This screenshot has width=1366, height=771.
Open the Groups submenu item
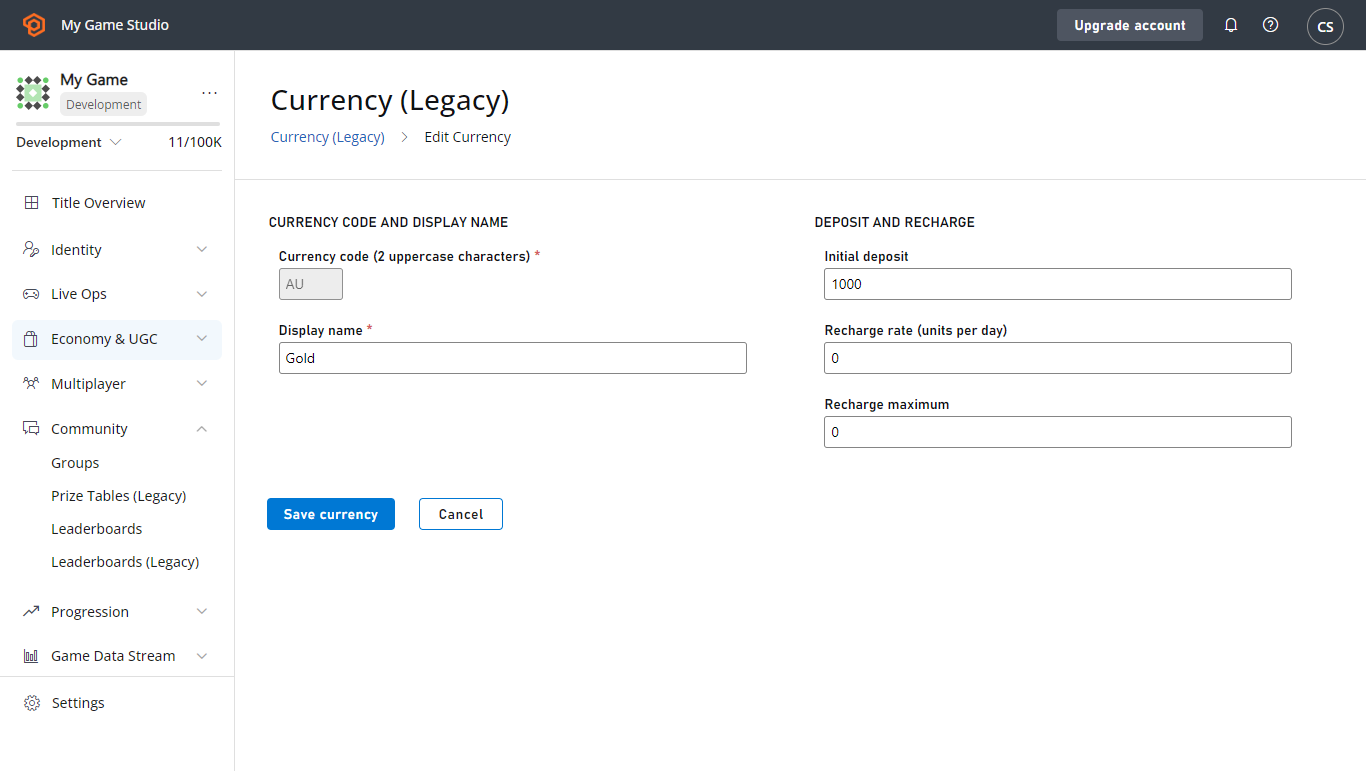[x=75, y=463]
